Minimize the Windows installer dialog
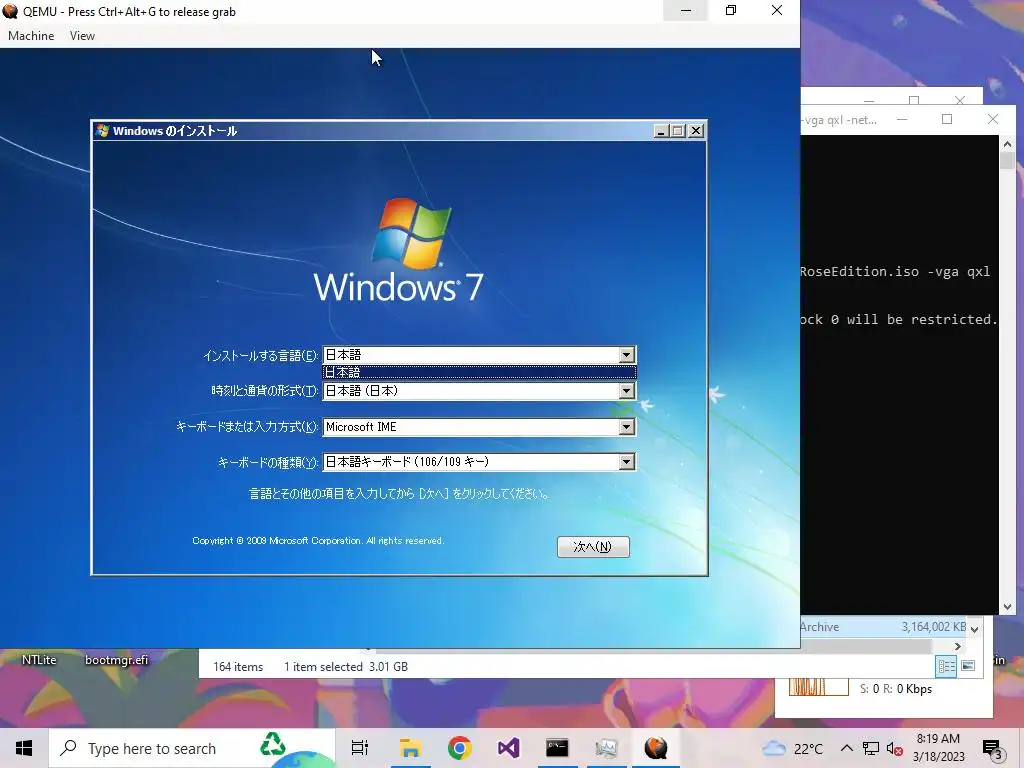The width and height of the screenshot is (1024, 768). [661, 131]
